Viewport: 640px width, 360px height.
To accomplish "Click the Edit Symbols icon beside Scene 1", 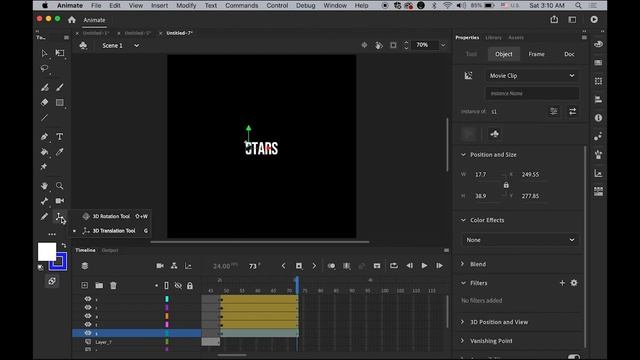I will pyautogui.click(x=83, y=45).
